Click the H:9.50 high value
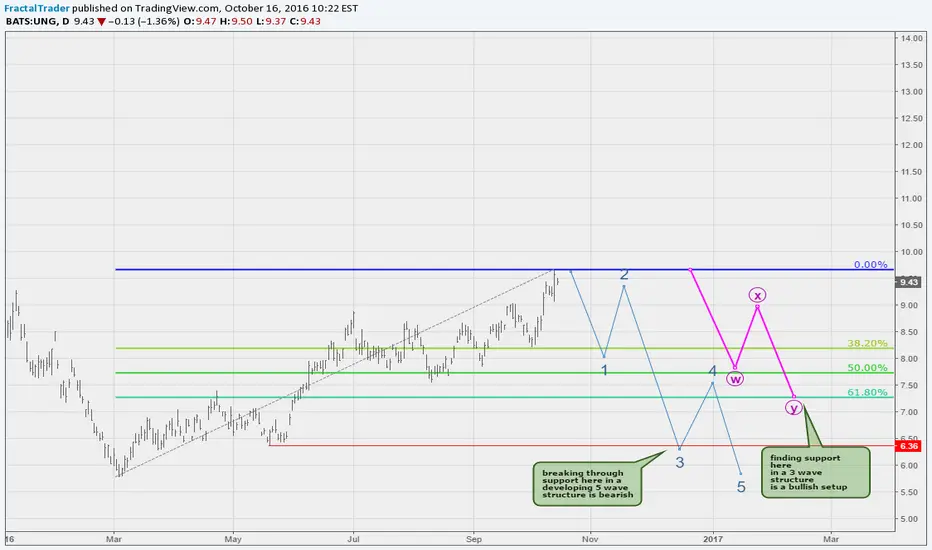 pos(236,21)
